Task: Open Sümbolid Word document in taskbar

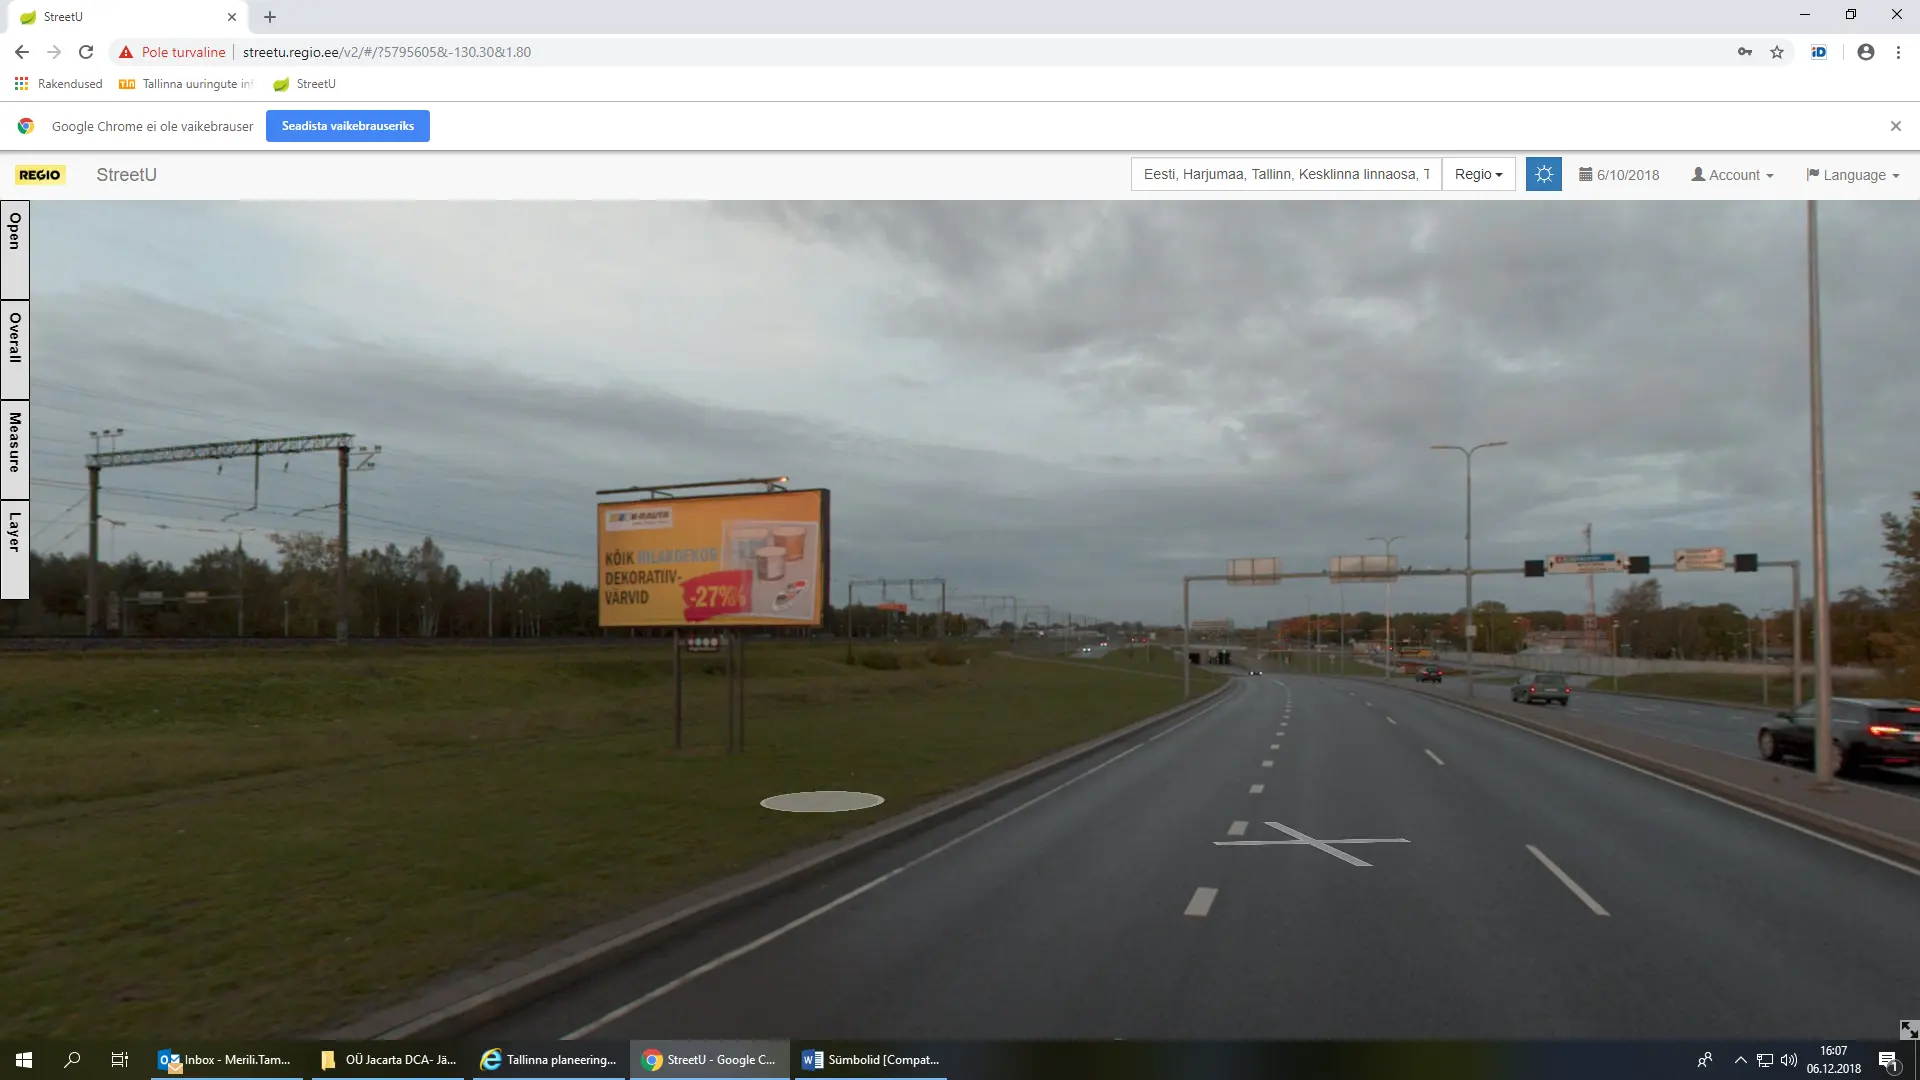Action: tap(870, 1060)
